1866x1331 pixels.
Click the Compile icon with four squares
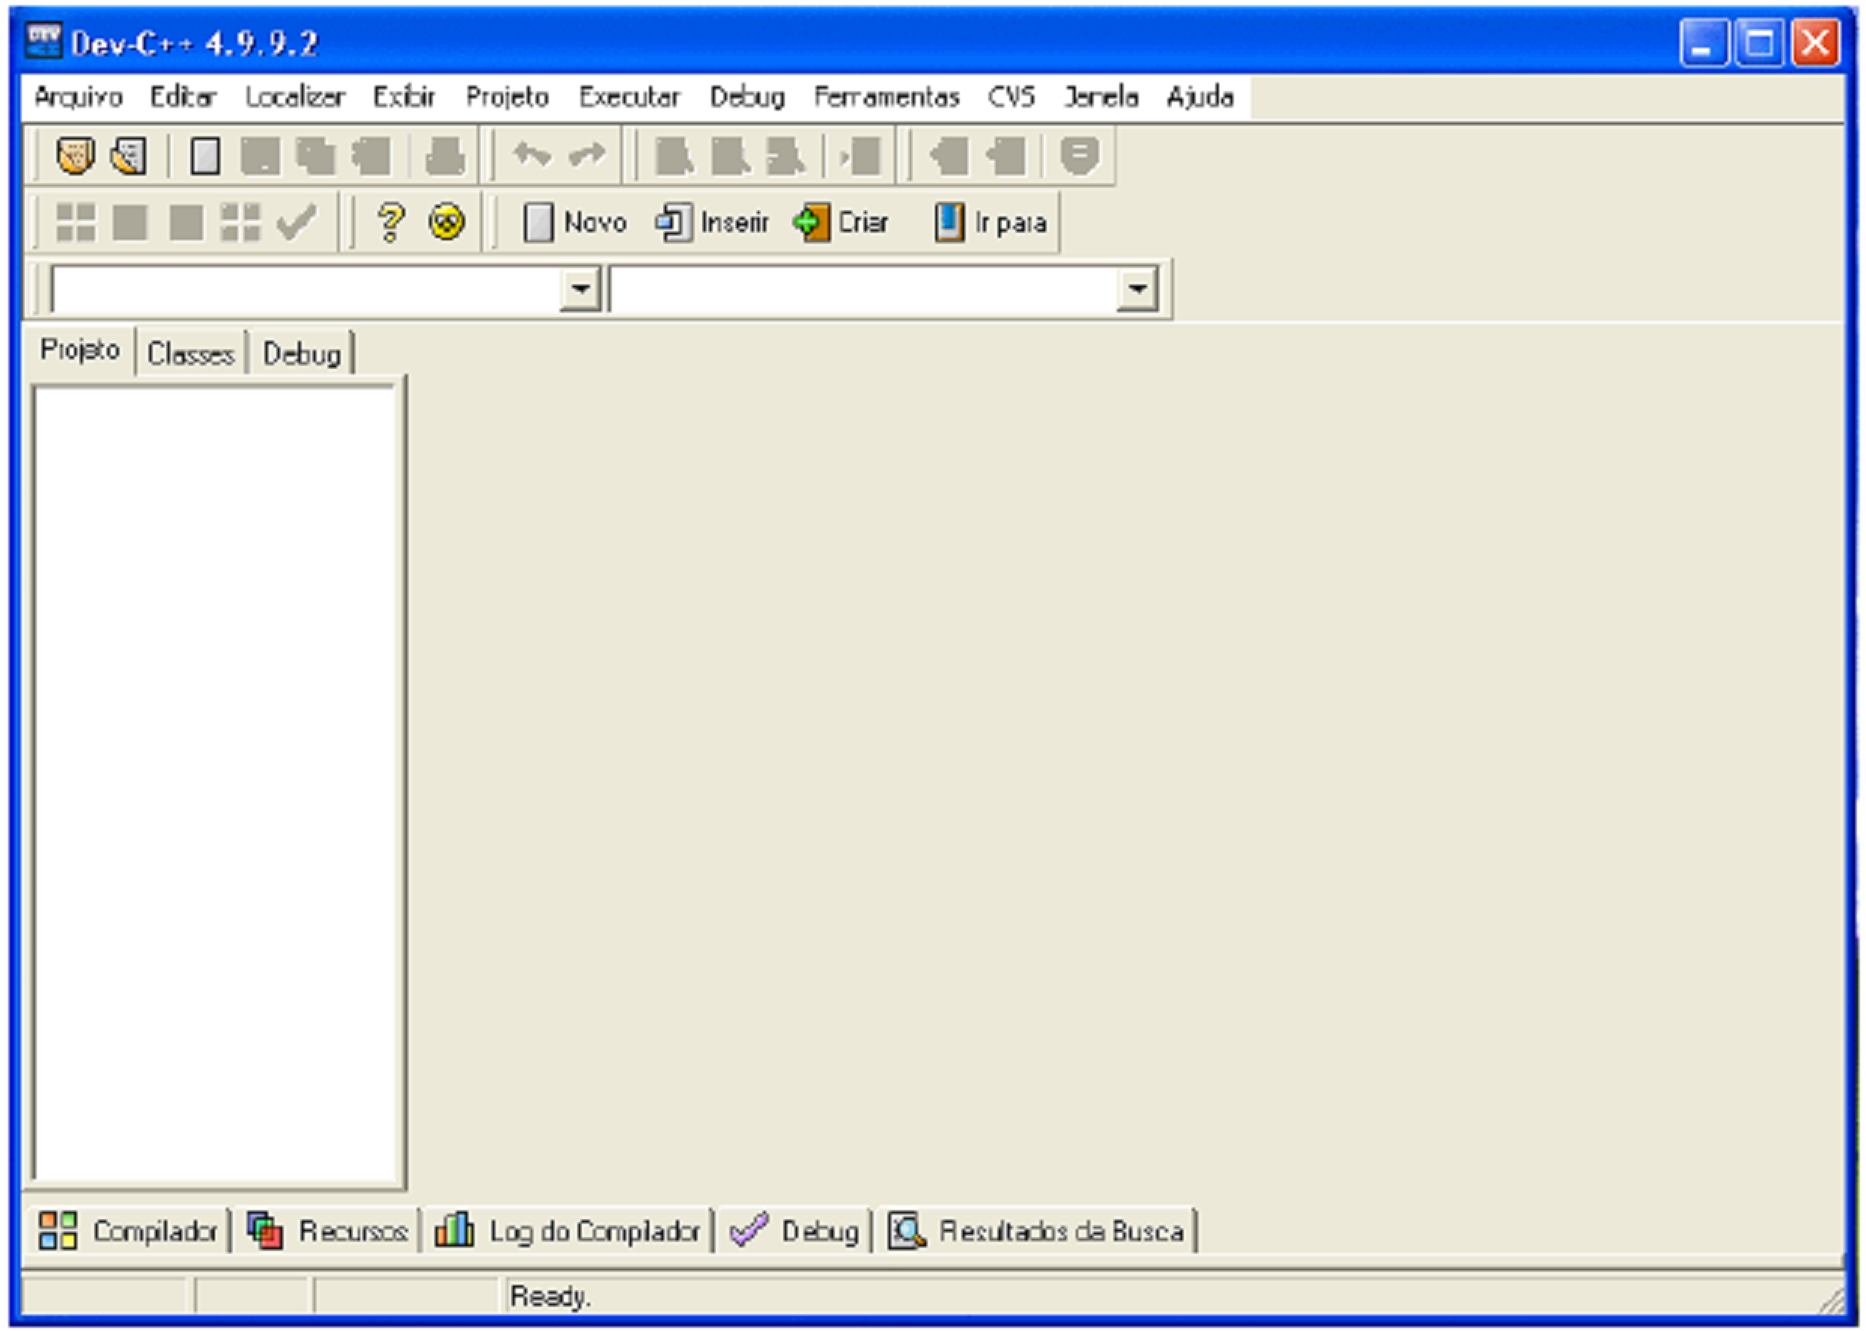click(x=75, y=222)
